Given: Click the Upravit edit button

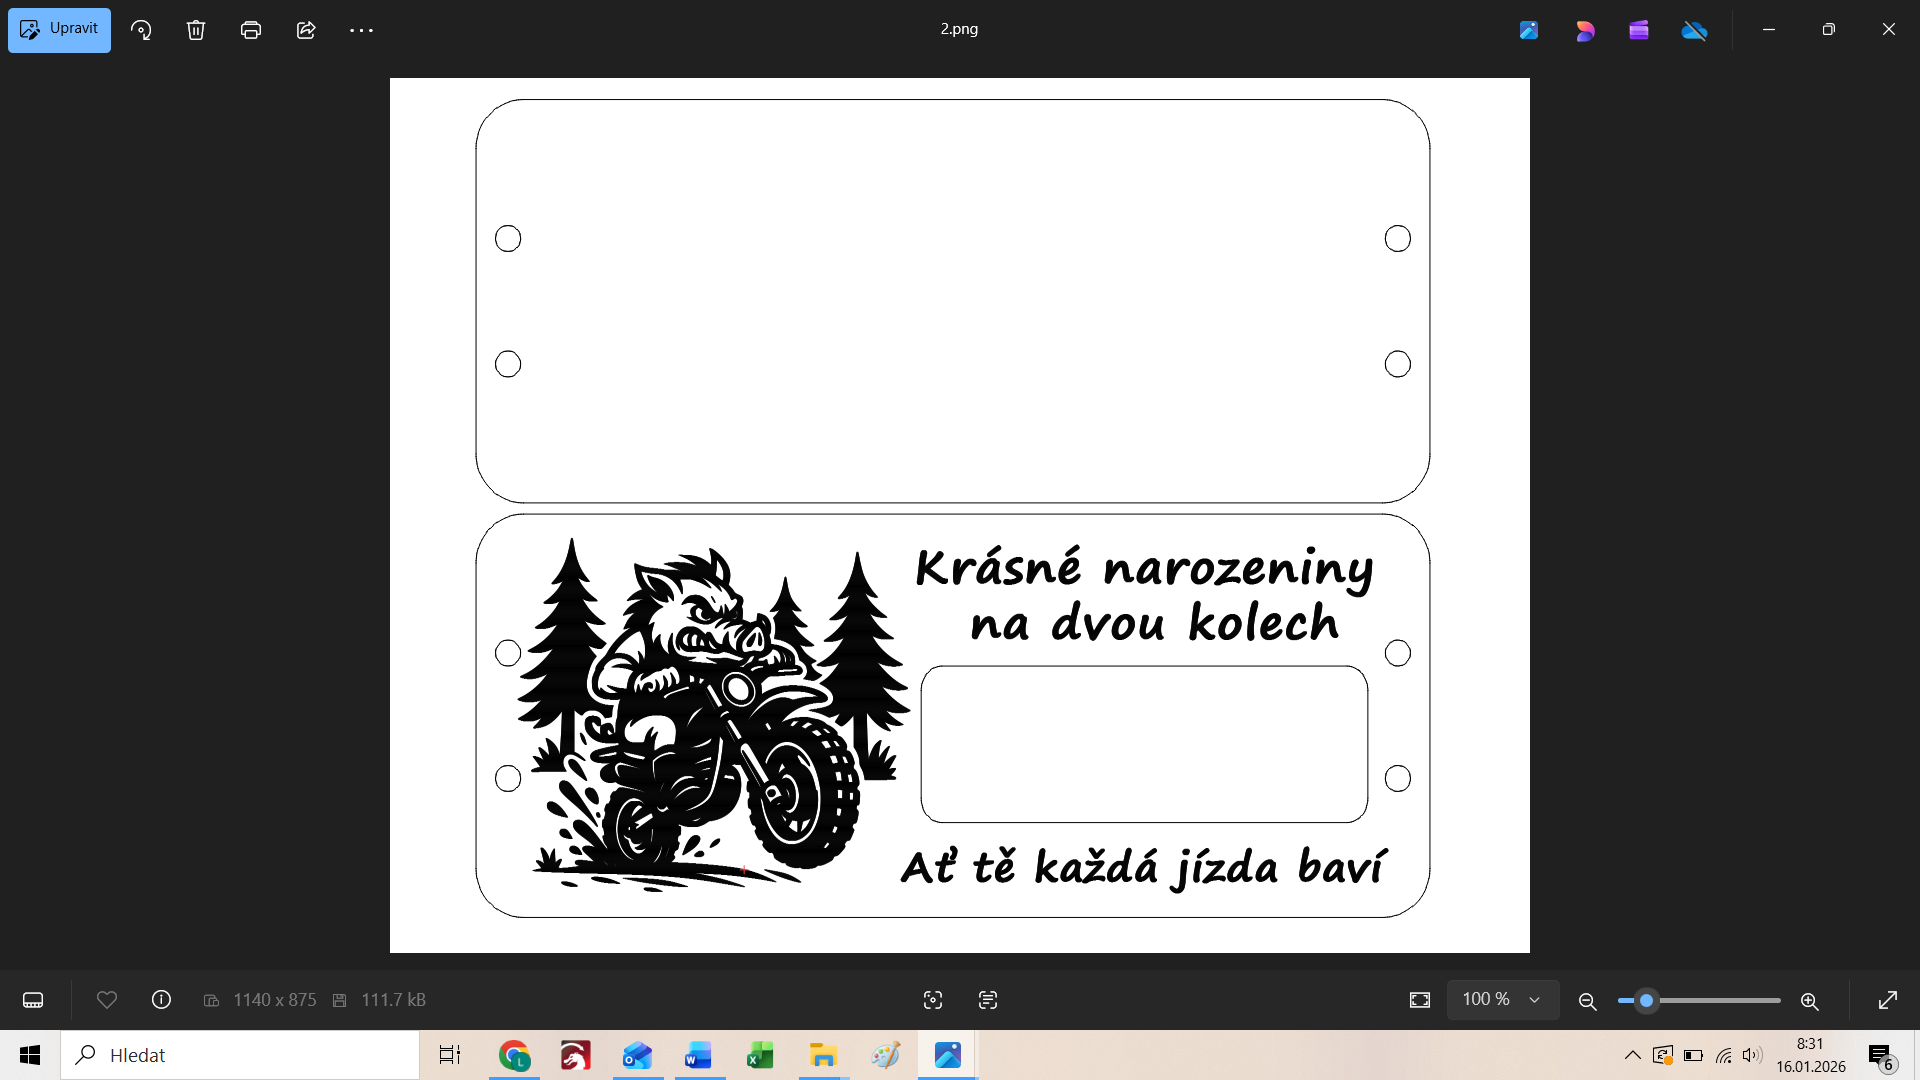Looking at the screenshot, I should point(60,29).
